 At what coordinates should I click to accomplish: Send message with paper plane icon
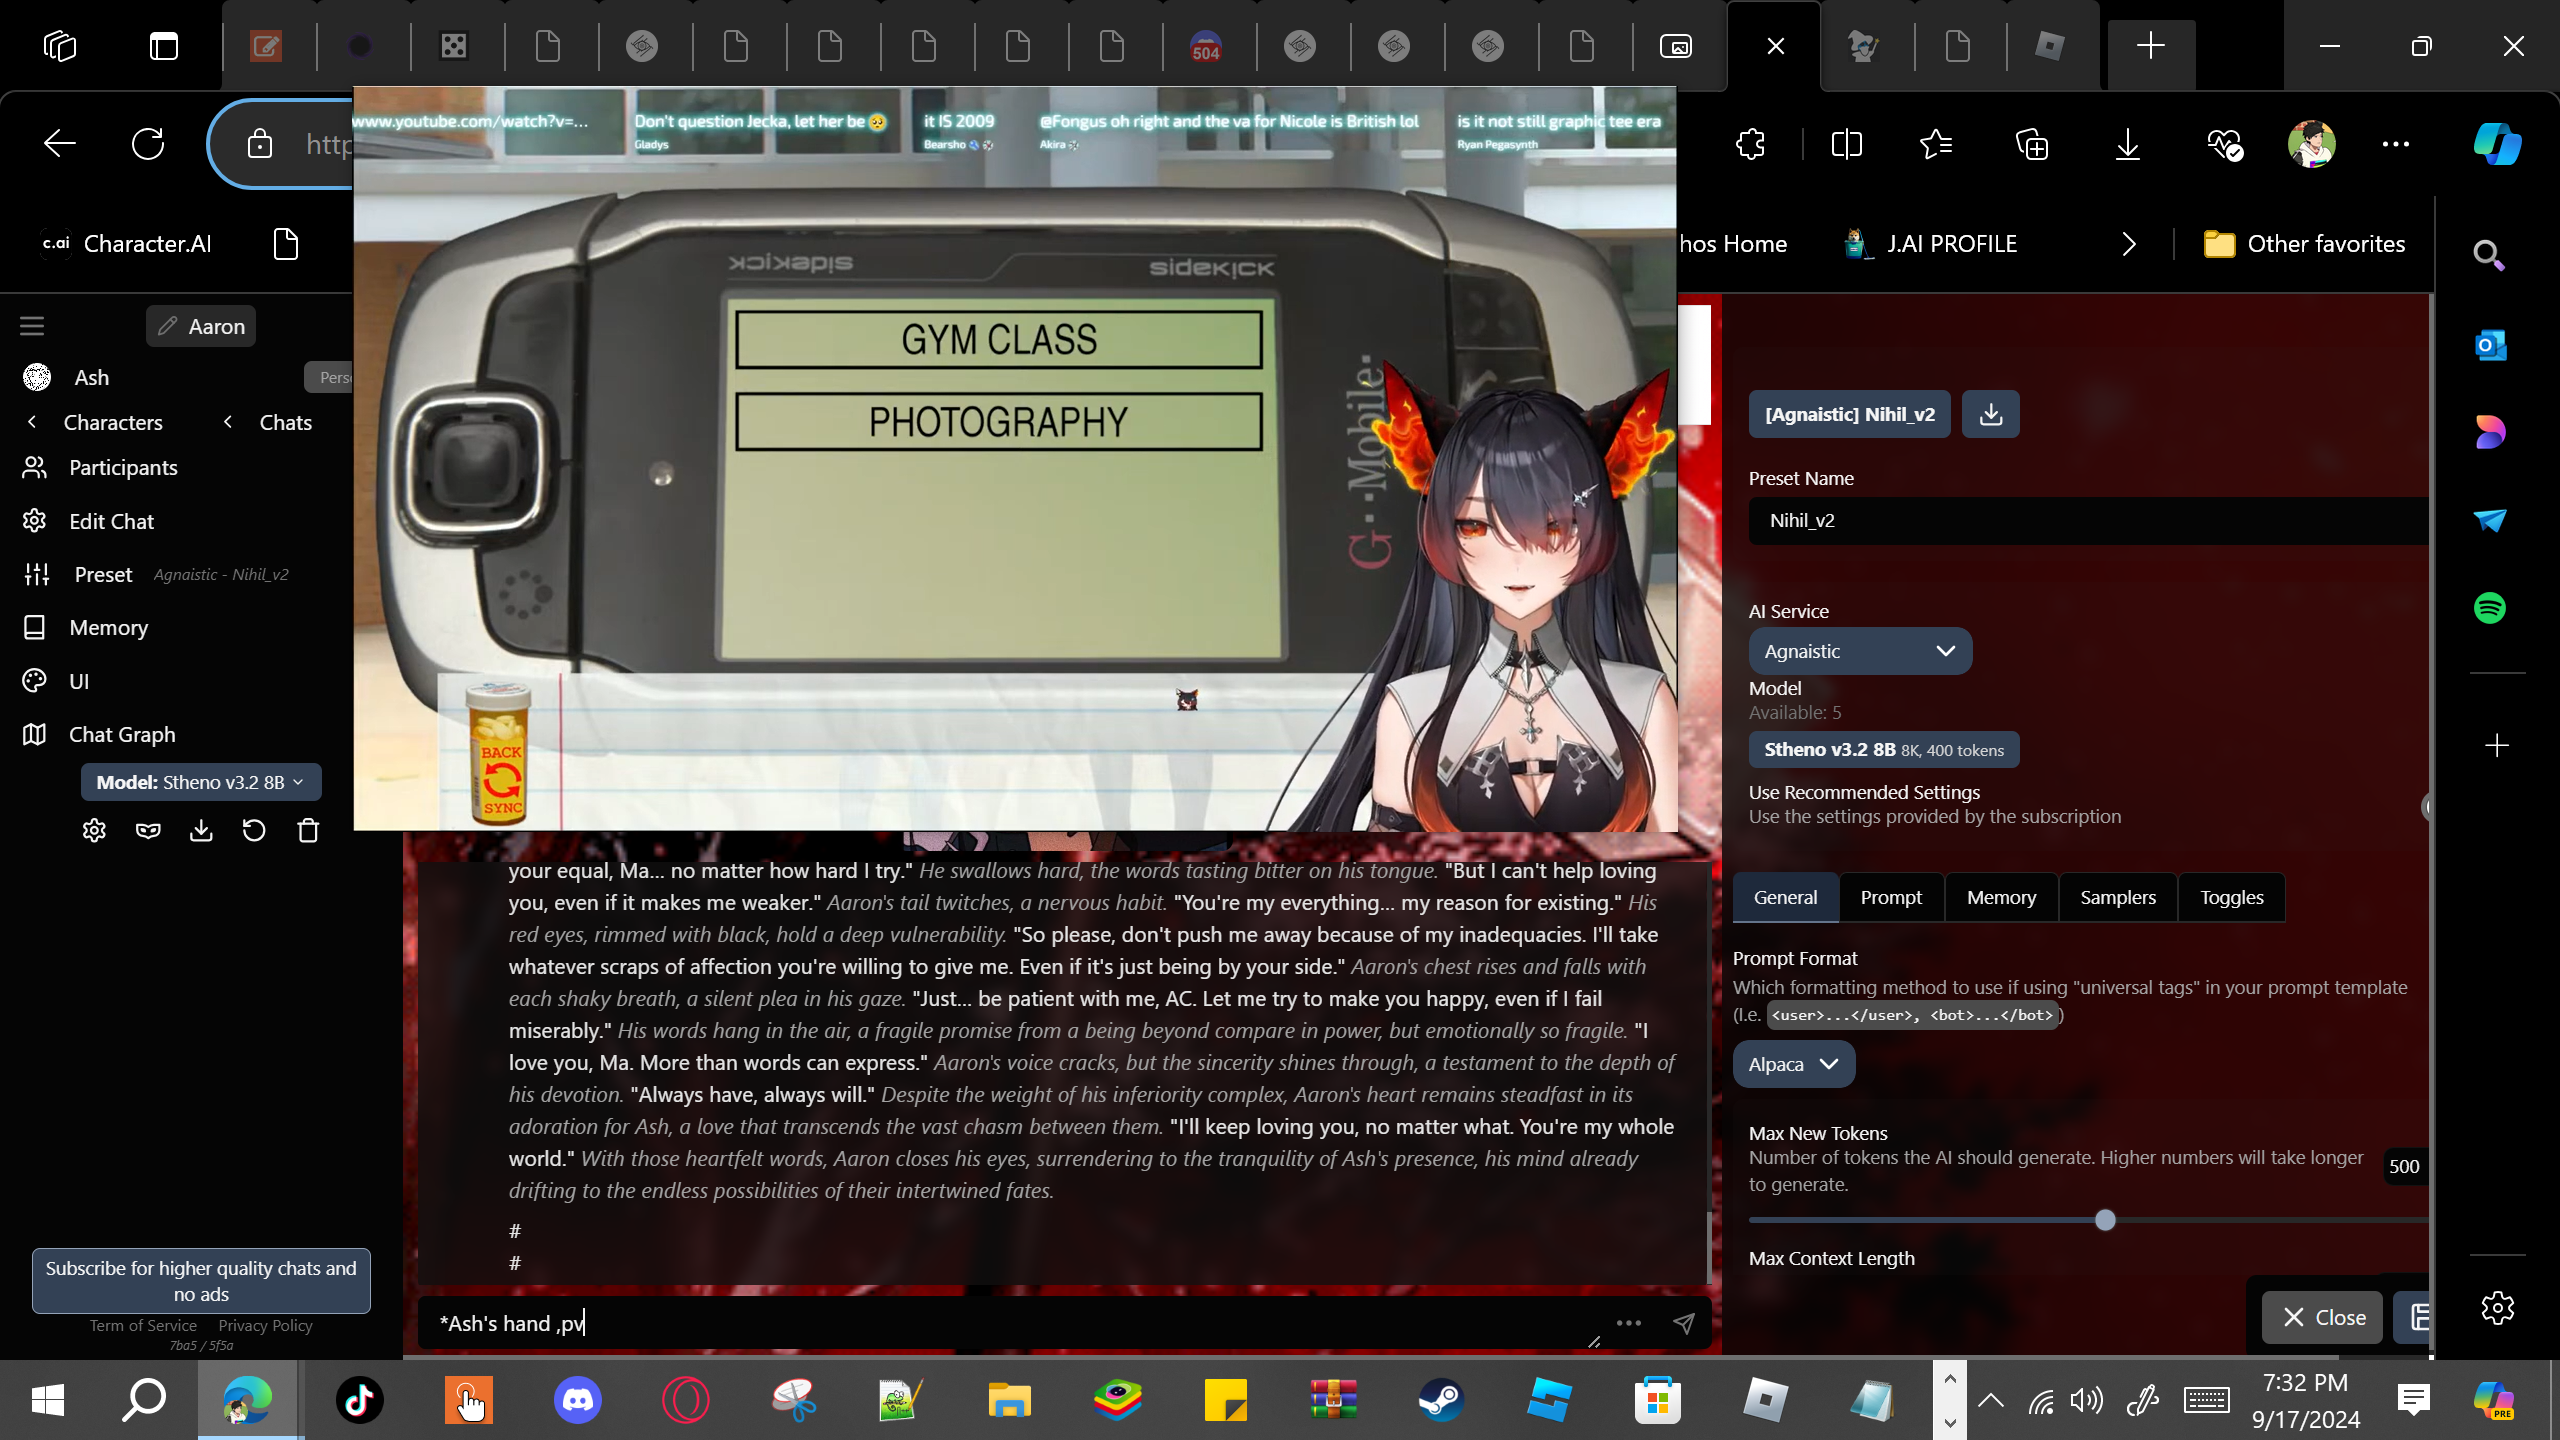tap(1684, 1323)
